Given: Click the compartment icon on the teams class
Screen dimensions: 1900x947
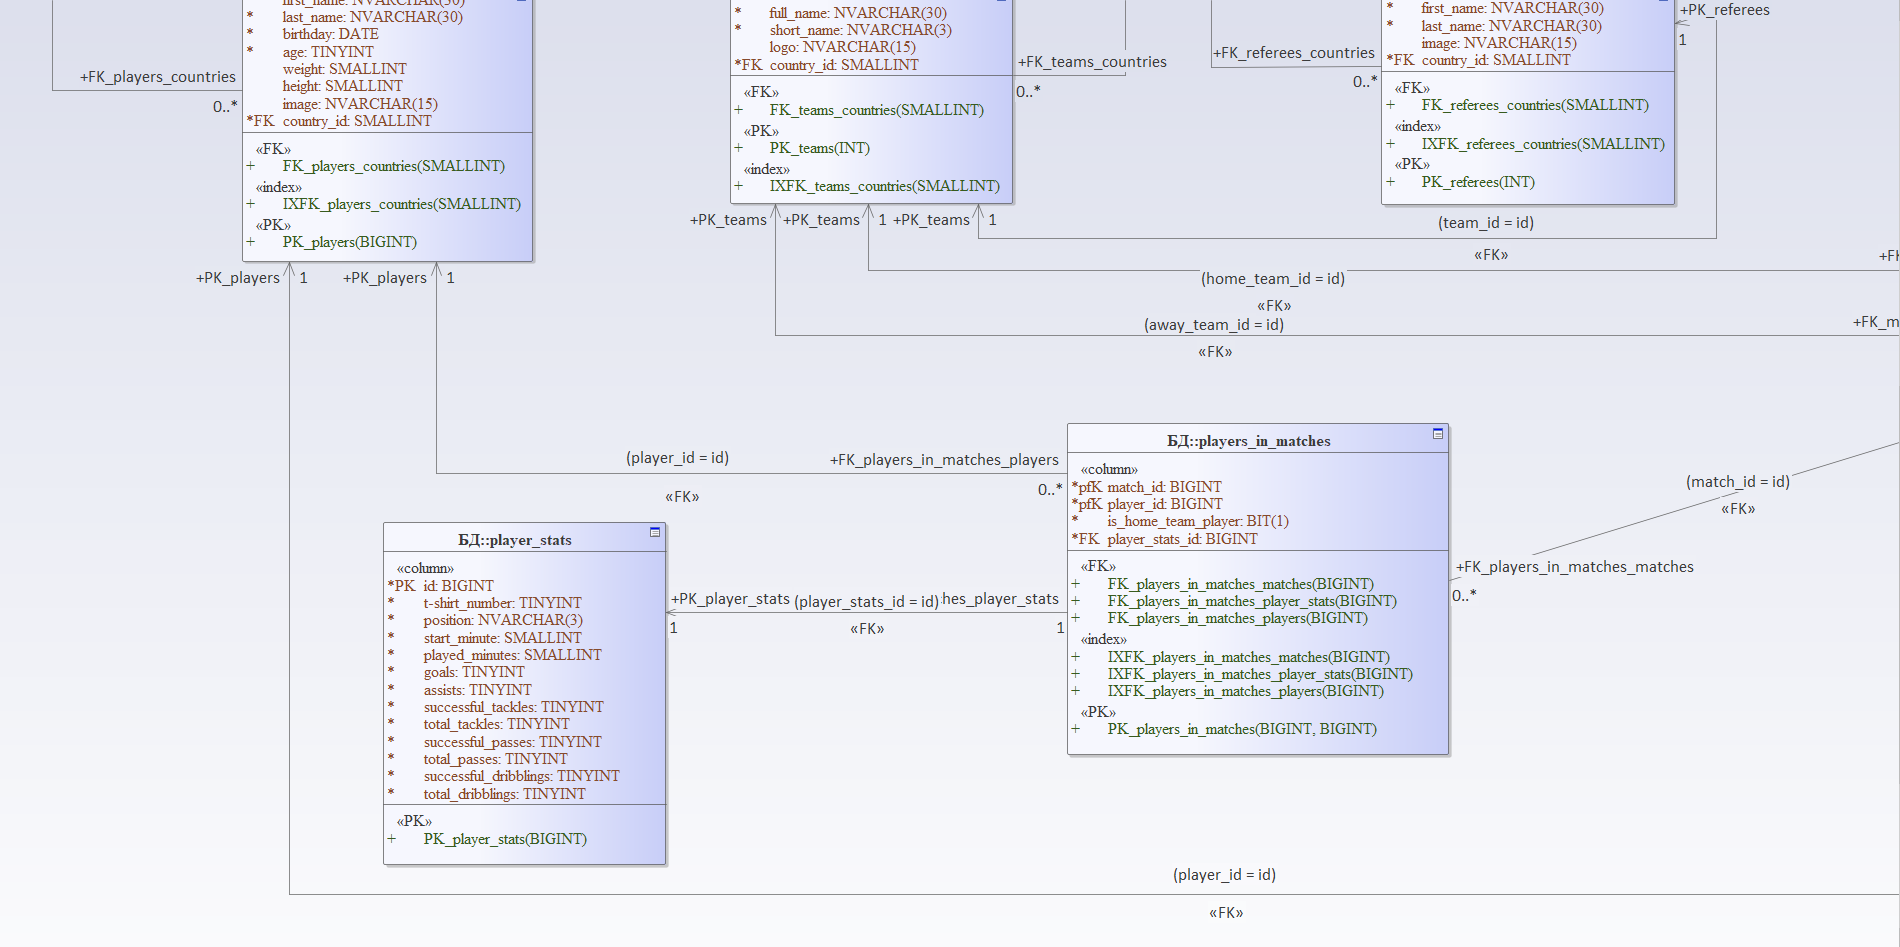Looking at the screenshot, I should (x=1002, y=4).
